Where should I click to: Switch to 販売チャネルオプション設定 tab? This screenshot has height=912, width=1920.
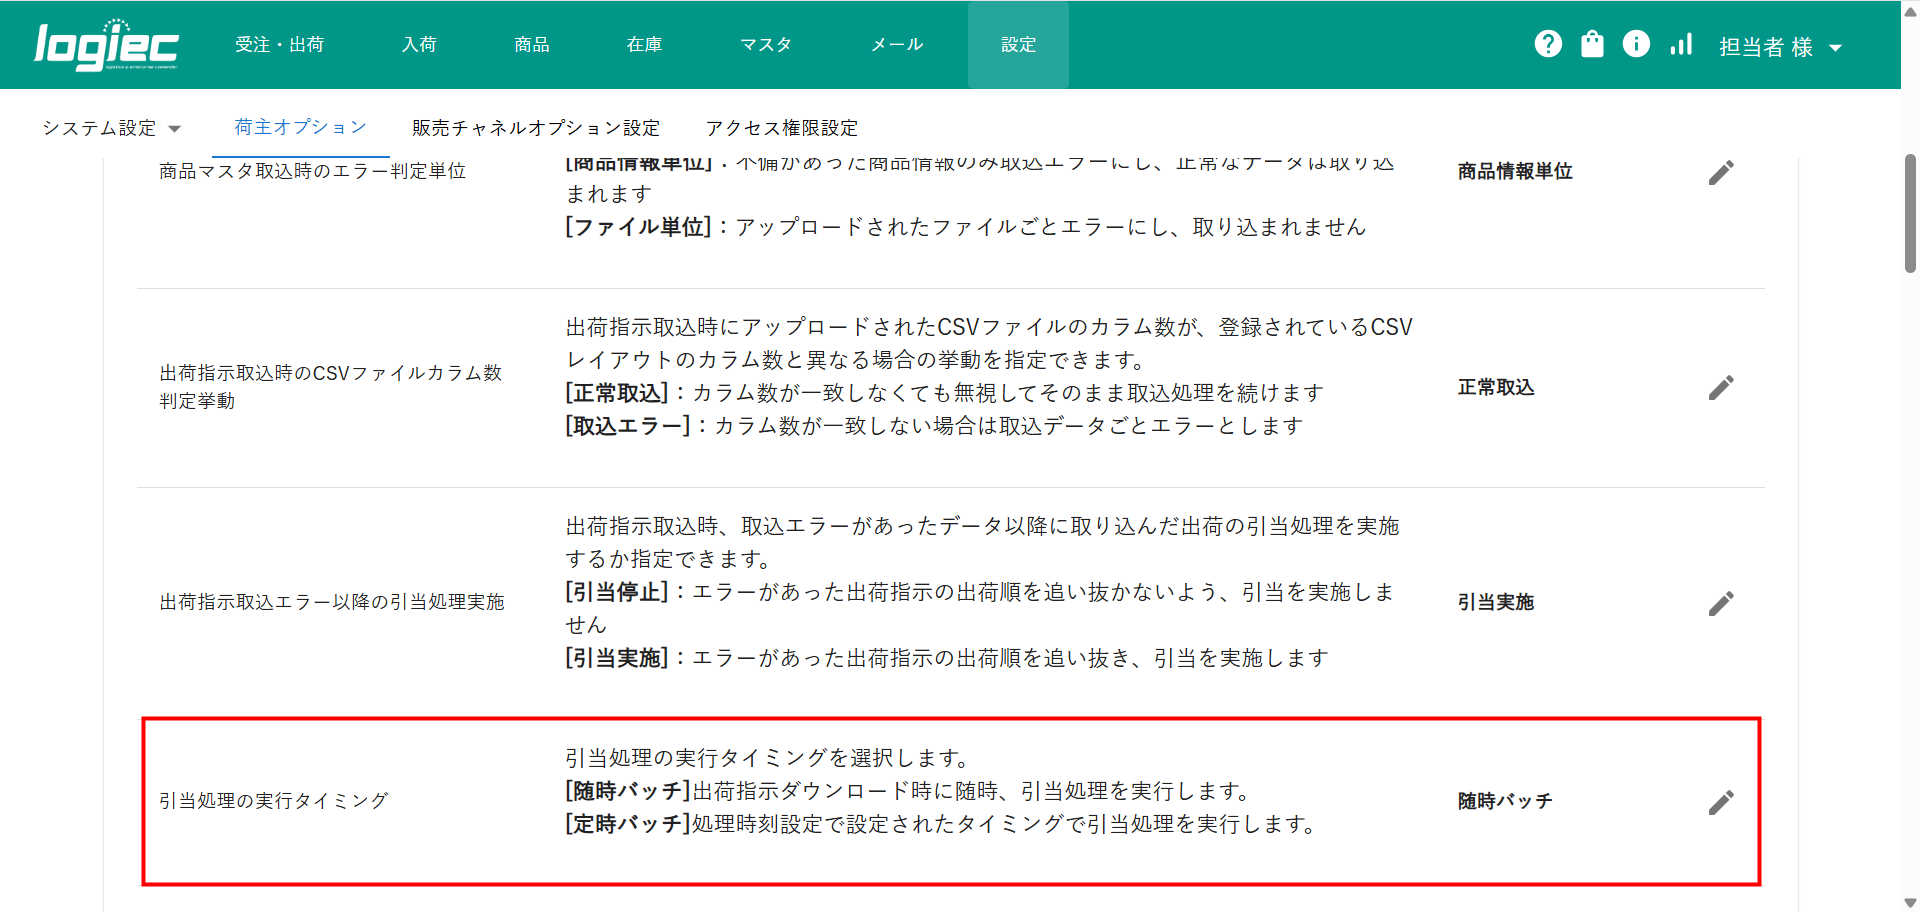(536, 128)
